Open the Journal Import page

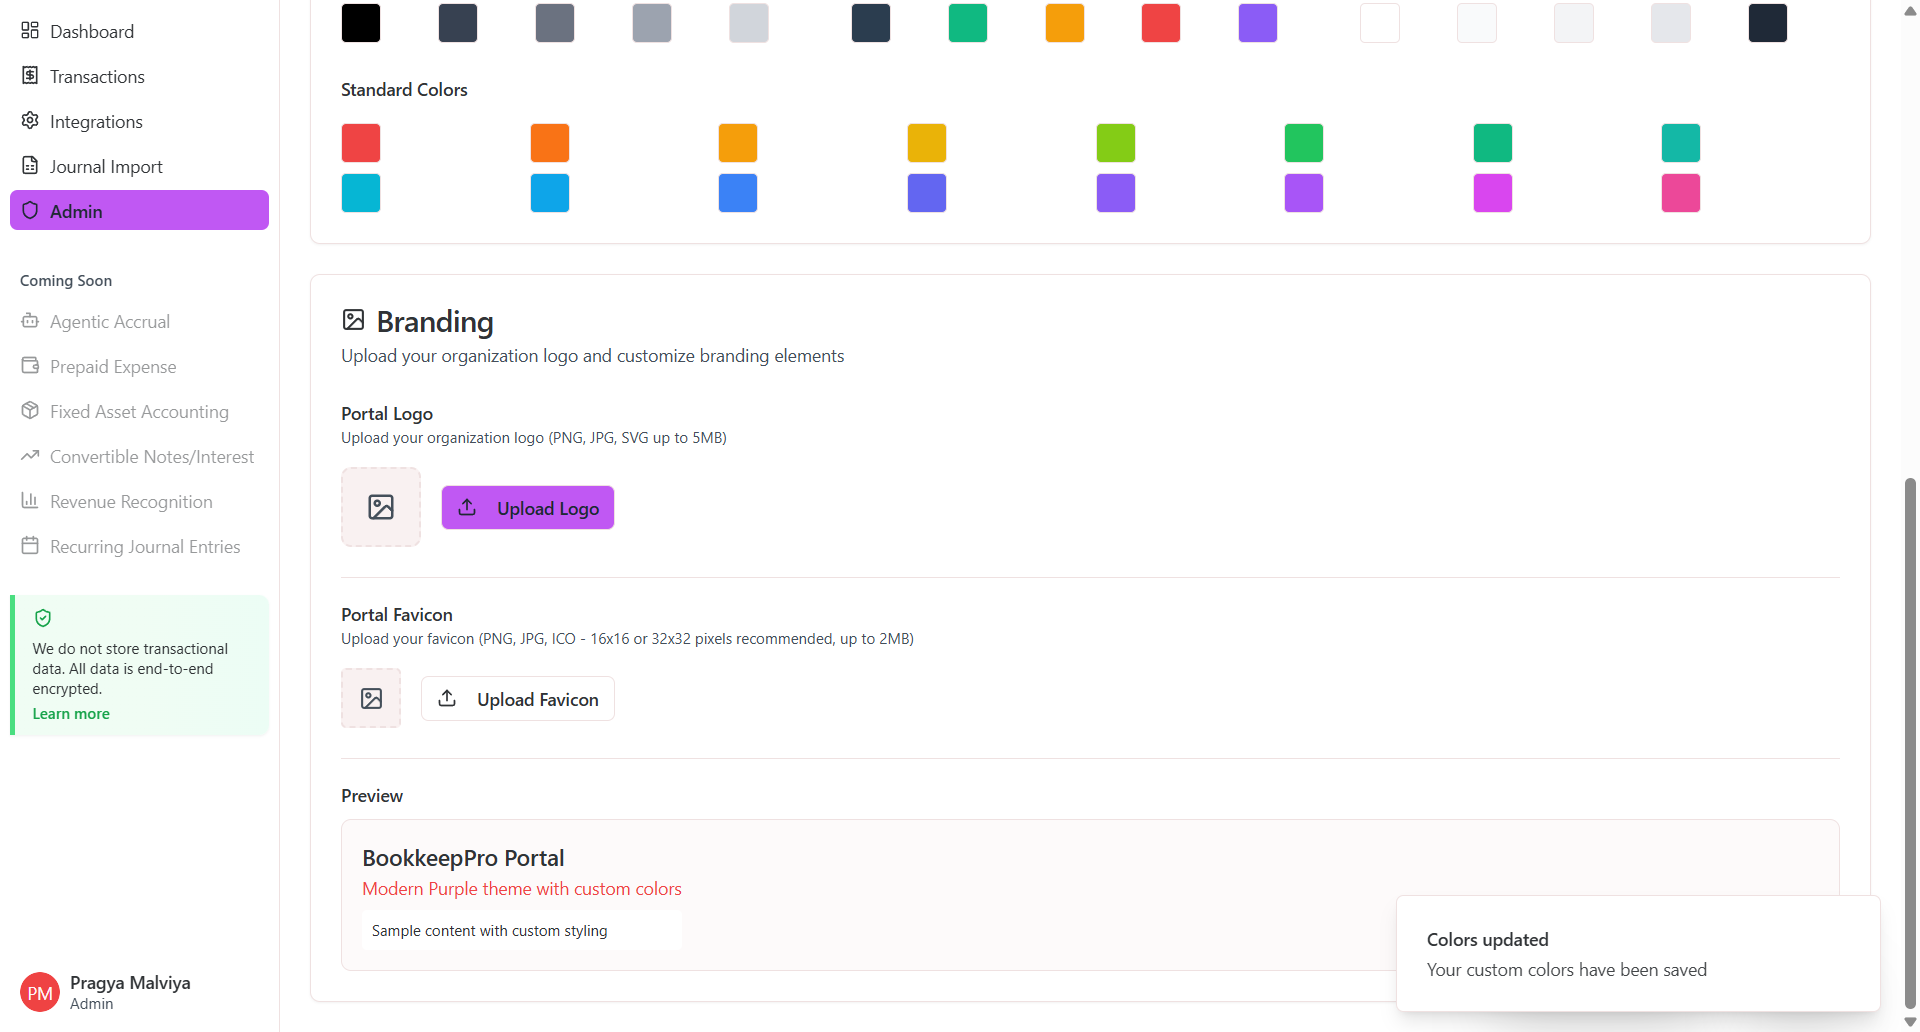106,167
